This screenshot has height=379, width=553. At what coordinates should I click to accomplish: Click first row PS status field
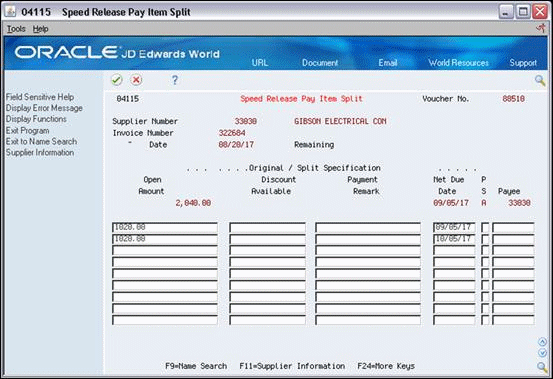pos(485,227)
